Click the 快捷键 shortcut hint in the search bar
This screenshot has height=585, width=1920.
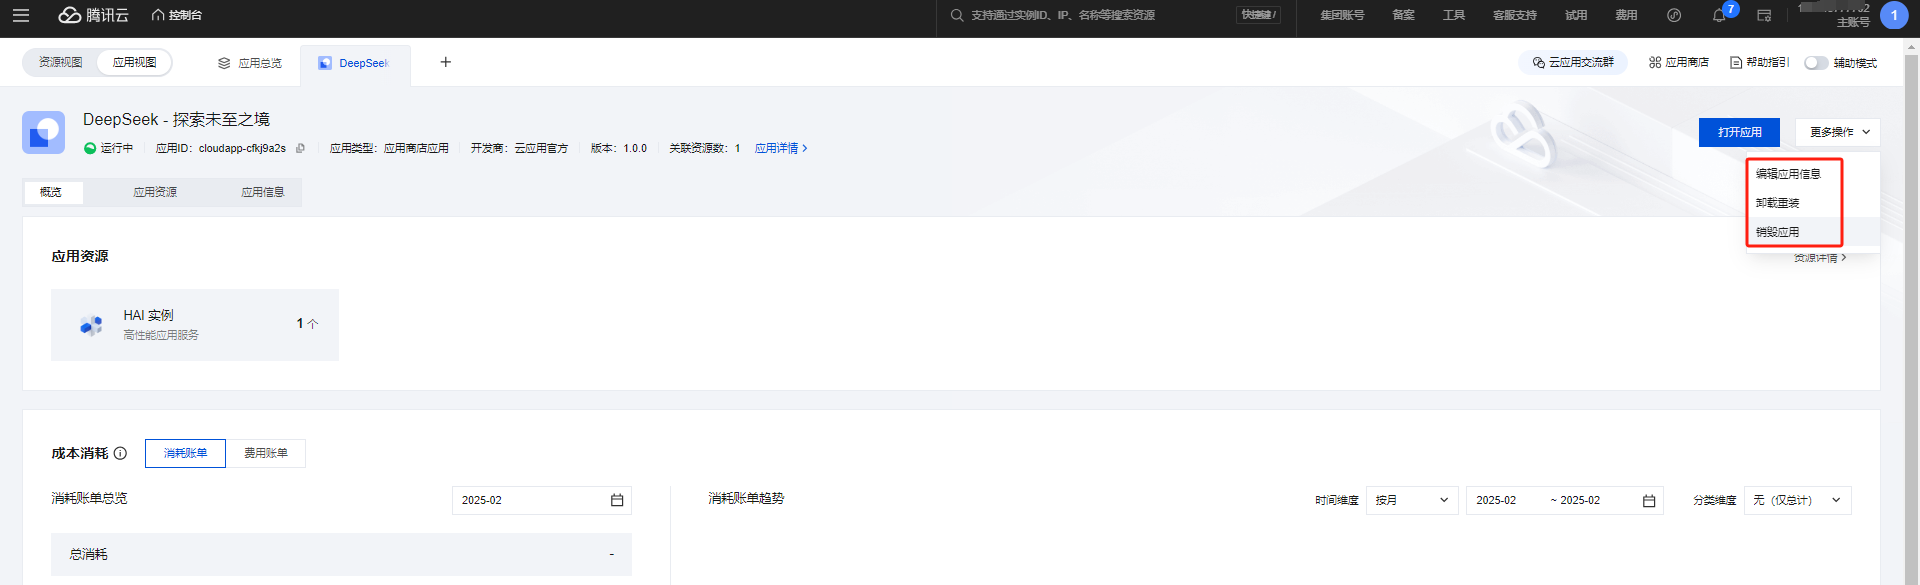coord(1259,15)
